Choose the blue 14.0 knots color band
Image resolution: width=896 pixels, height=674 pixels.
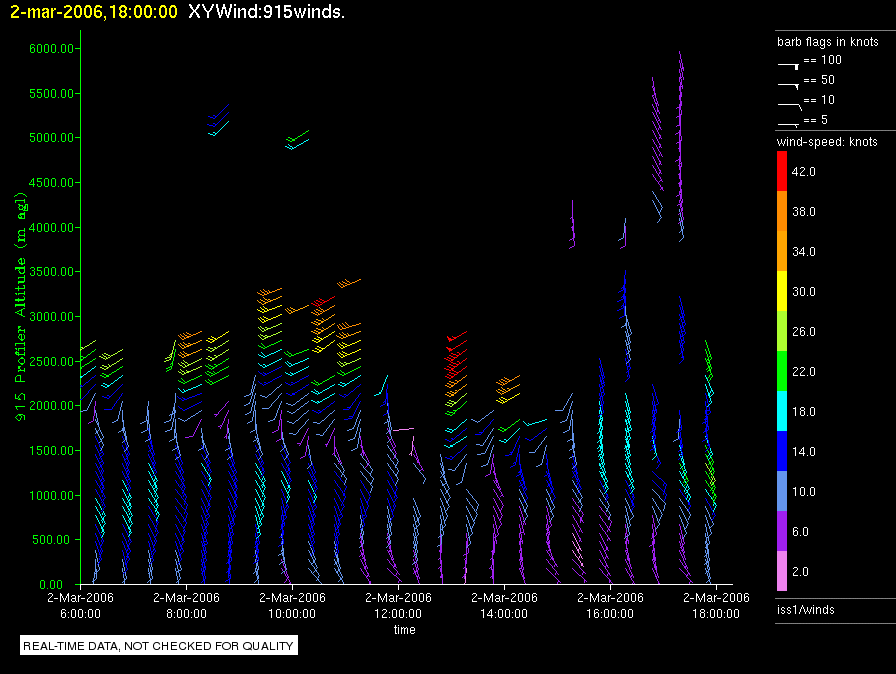(783, 452)
